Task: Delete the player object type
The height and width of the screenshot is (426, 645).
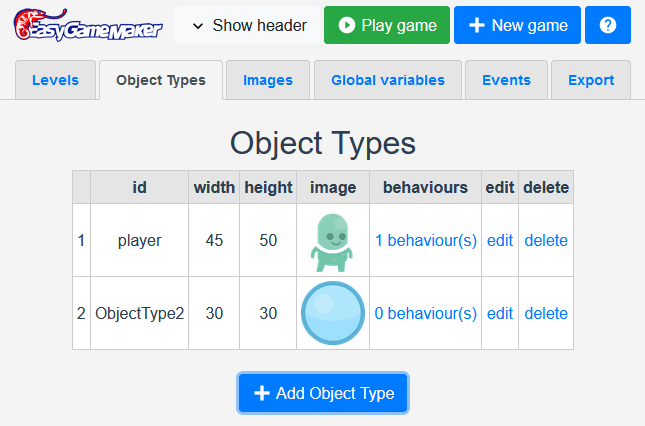Action: [x=546, y=241]
